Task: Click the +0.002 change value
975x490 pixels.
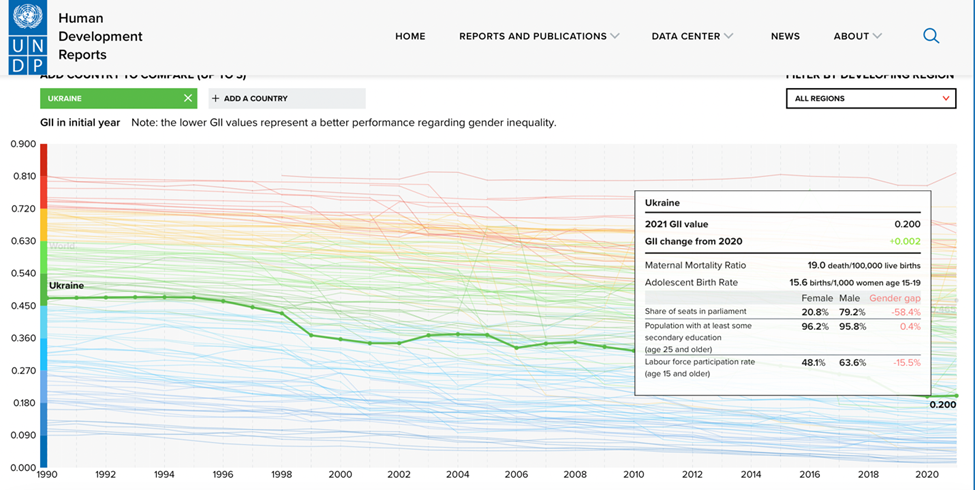Action: [905, 241]
